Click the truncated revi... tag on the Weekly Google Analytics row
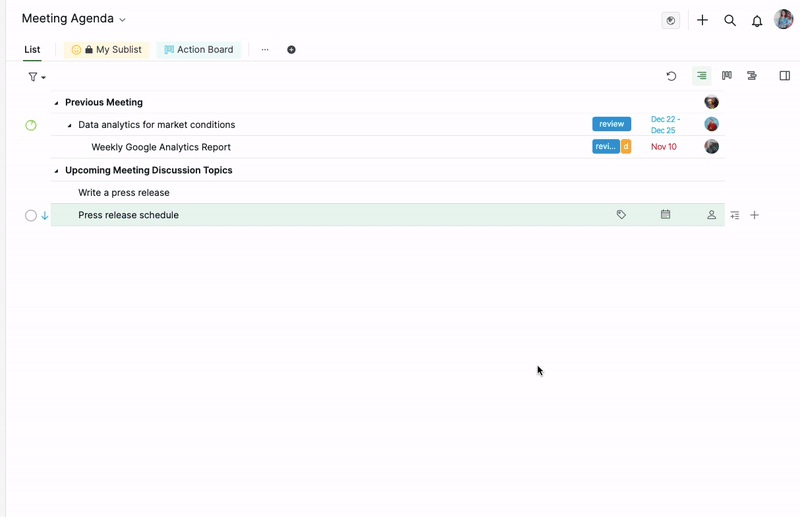 click(606, 146)
